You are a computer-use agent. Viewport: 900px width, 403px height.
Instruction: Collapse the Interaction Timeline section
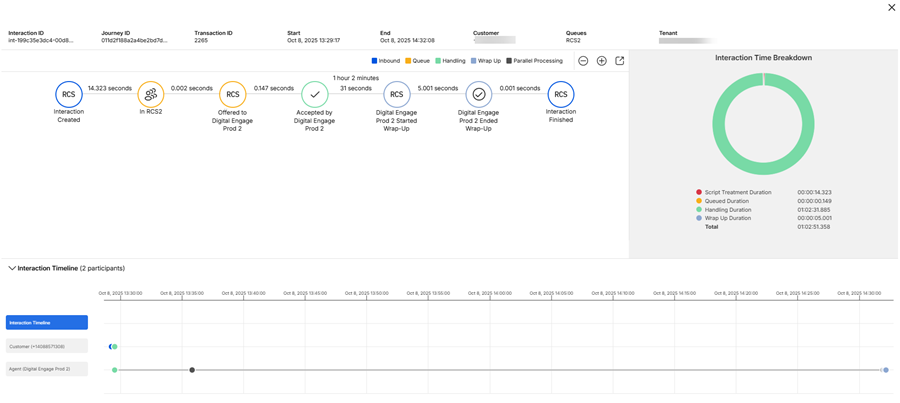[x=12, y=269]
